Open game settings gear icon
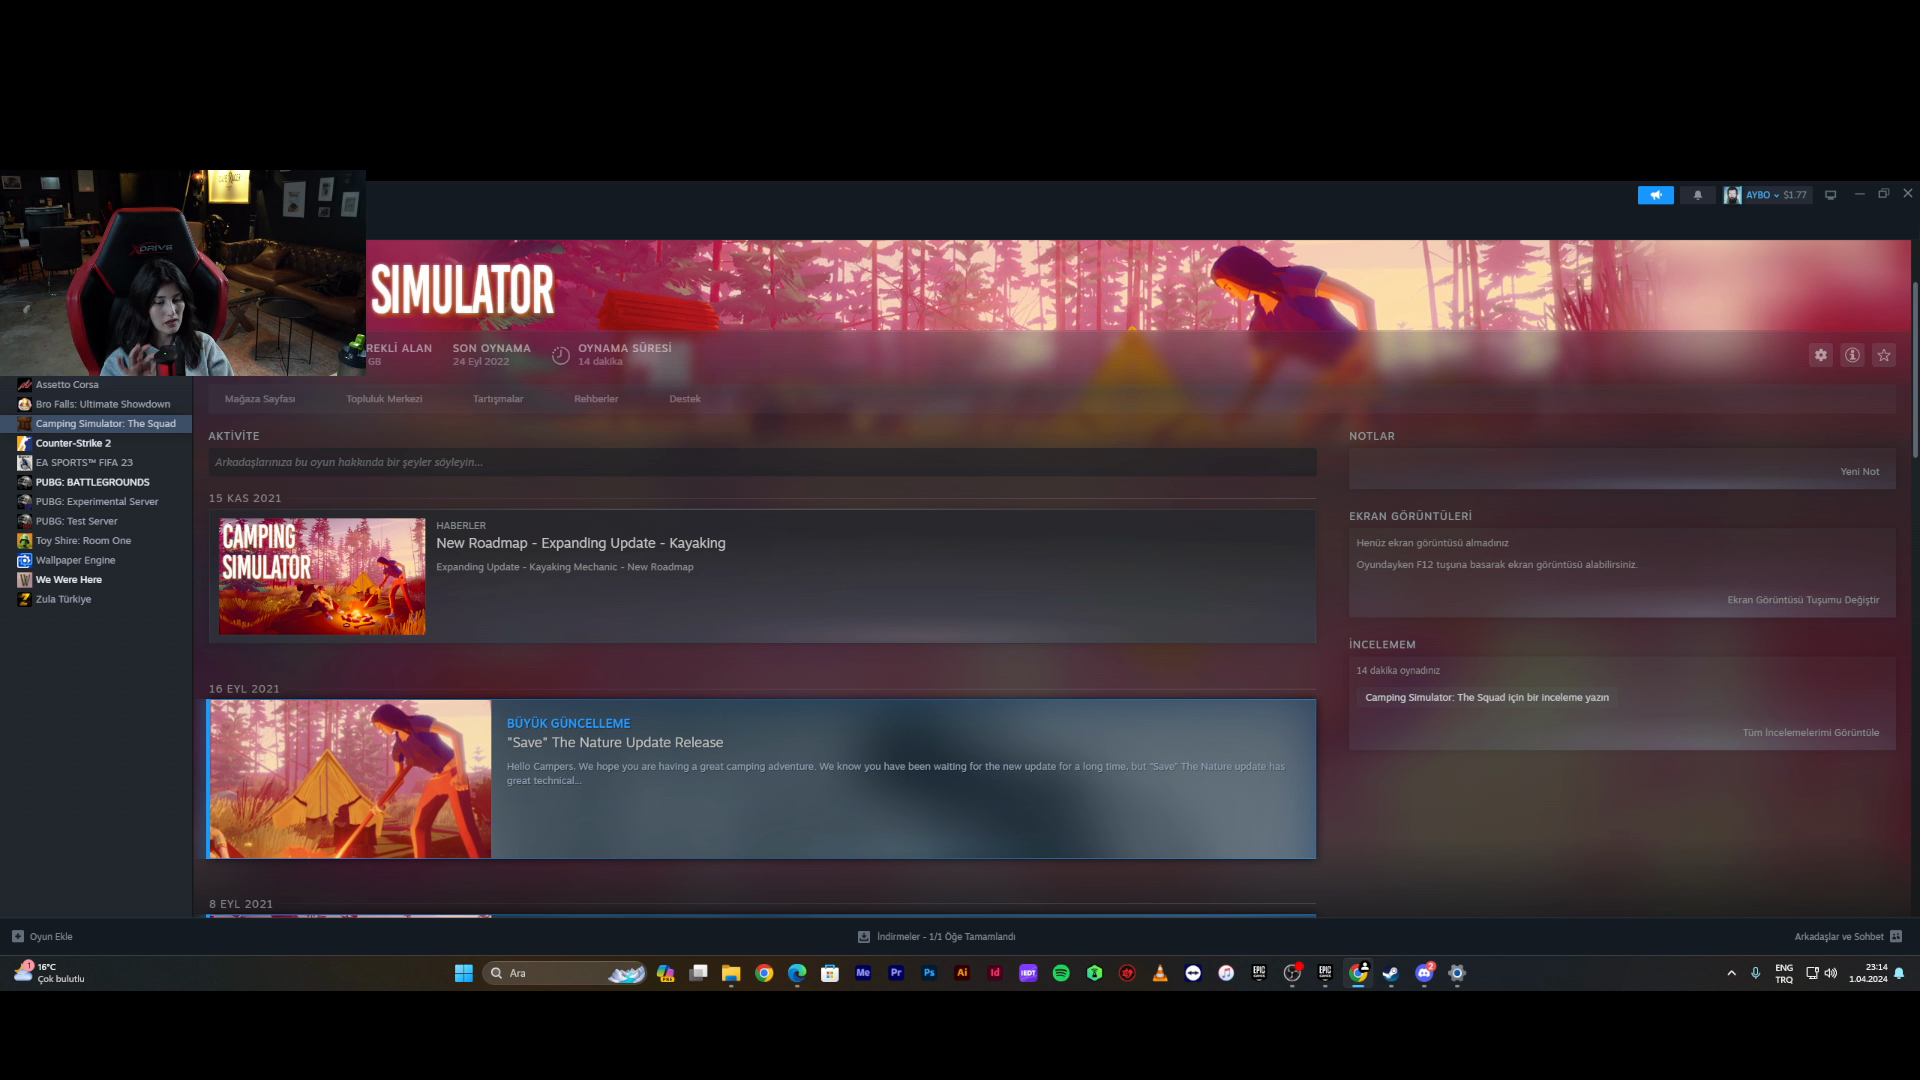The height and width of the screenshot is (1080, 1920). tap(1821, 355)
